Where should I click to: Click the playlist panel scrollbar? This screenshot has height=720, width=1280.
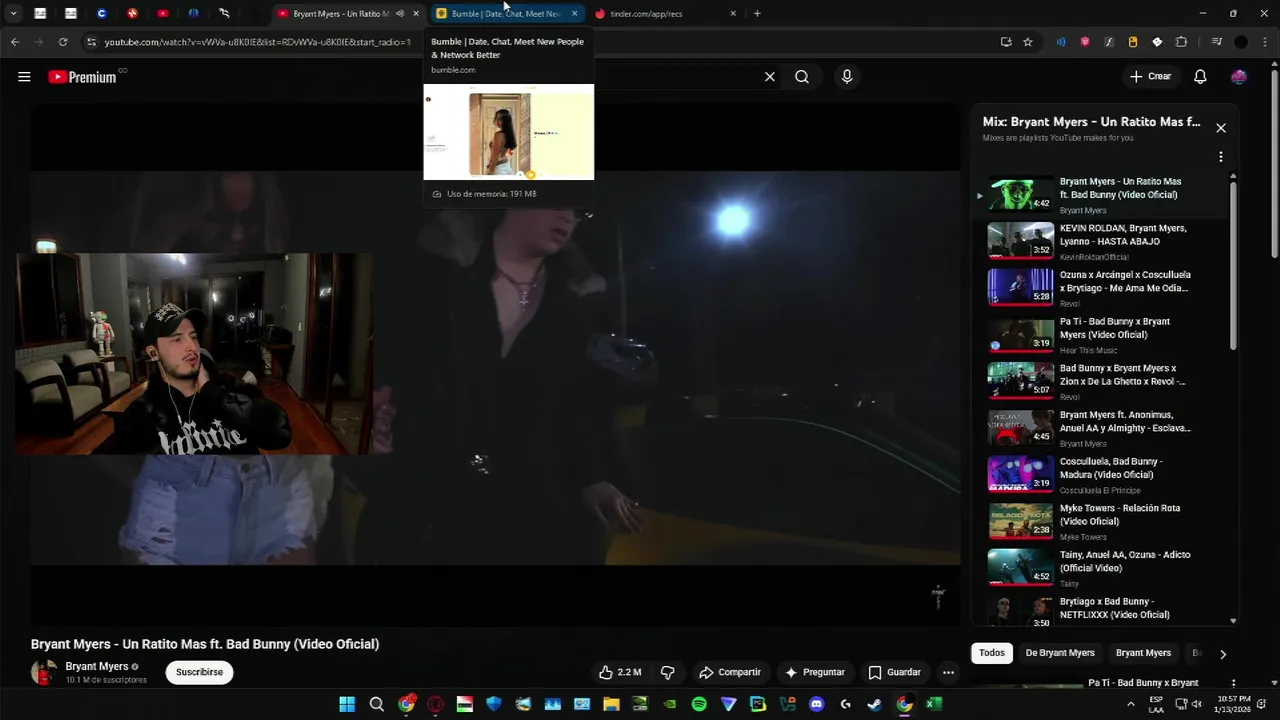[1233, 265]
